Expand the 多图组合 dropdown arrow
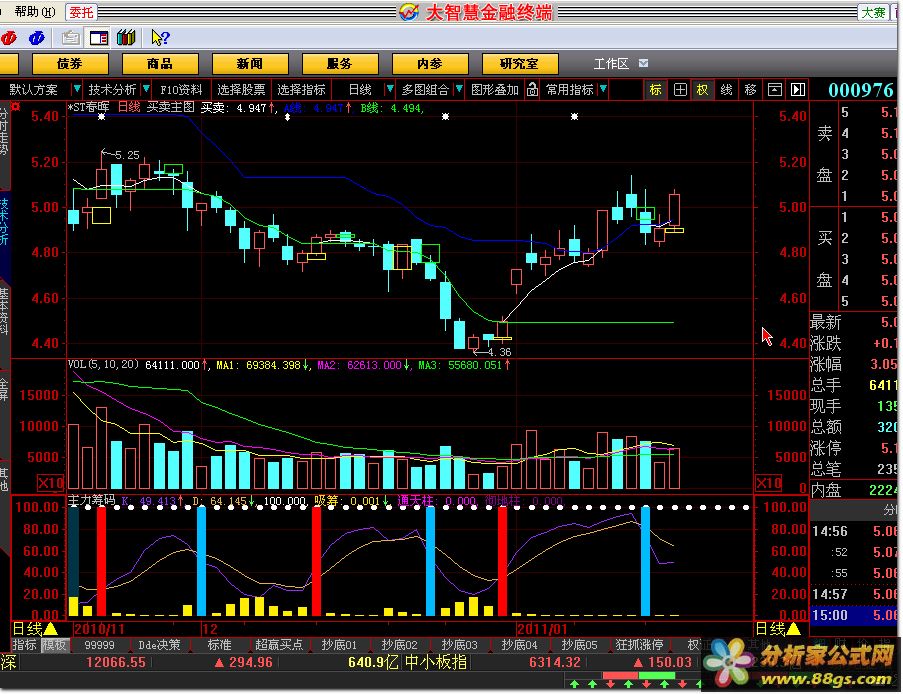Viewport: 903px width, 694px height. pos(459,90)
